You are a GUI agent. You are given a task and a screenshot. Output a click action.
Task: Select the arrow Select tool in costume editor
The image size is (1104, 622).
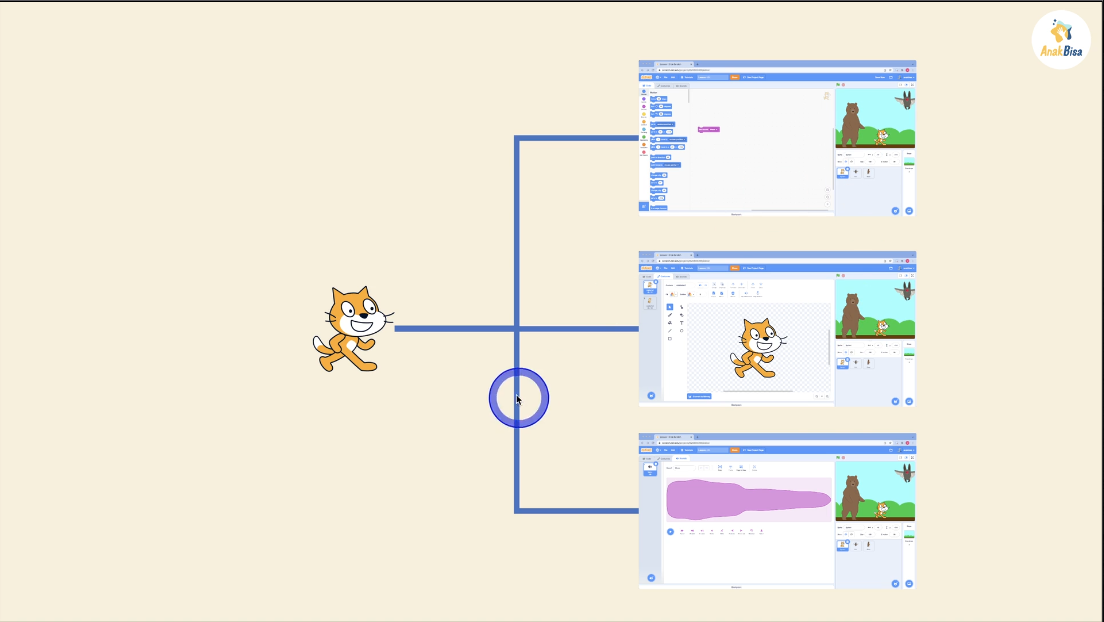670,307
